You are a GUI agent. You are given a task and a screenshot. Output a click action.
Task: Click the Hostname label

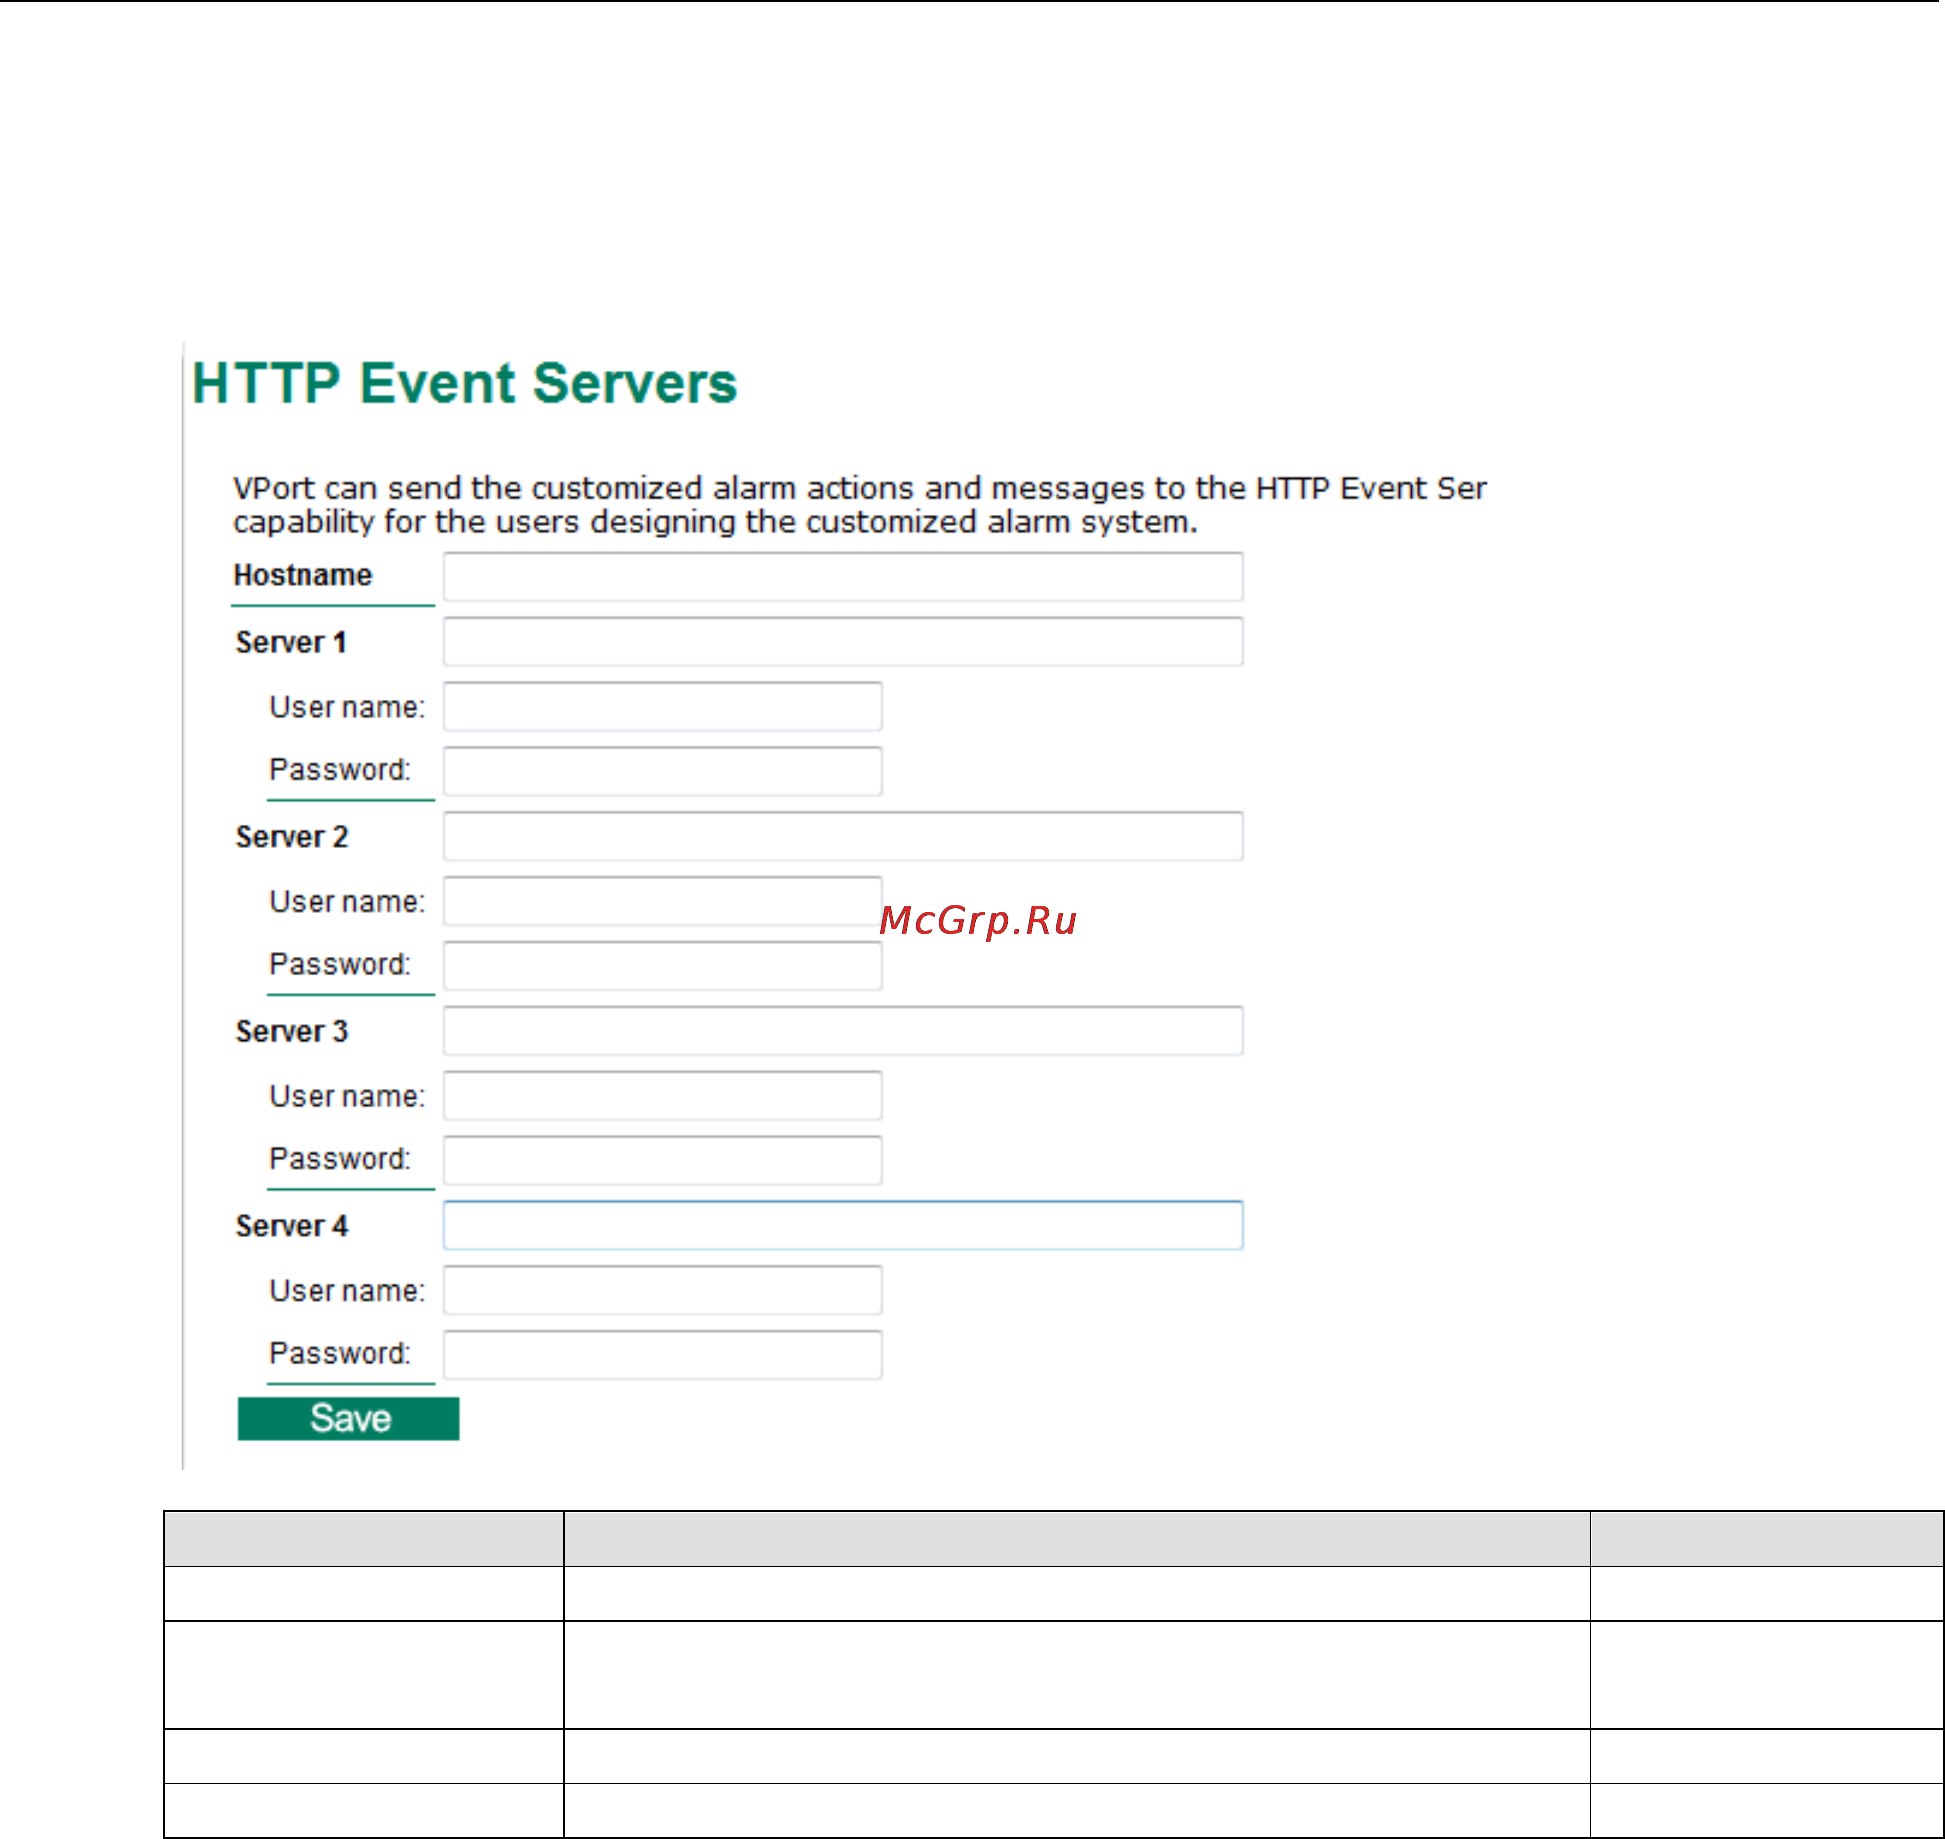tap(302, 575)
